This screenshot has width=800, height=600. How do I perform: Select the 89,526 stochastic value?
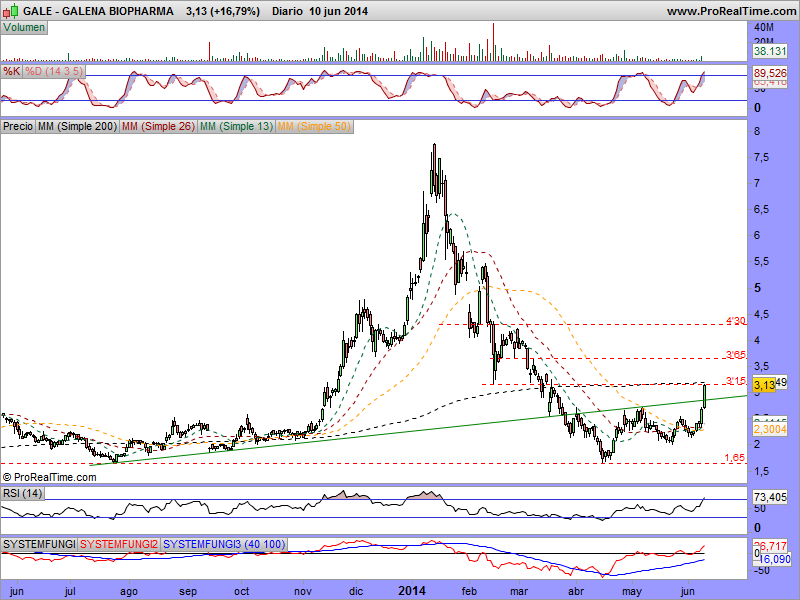pos(770,73)
